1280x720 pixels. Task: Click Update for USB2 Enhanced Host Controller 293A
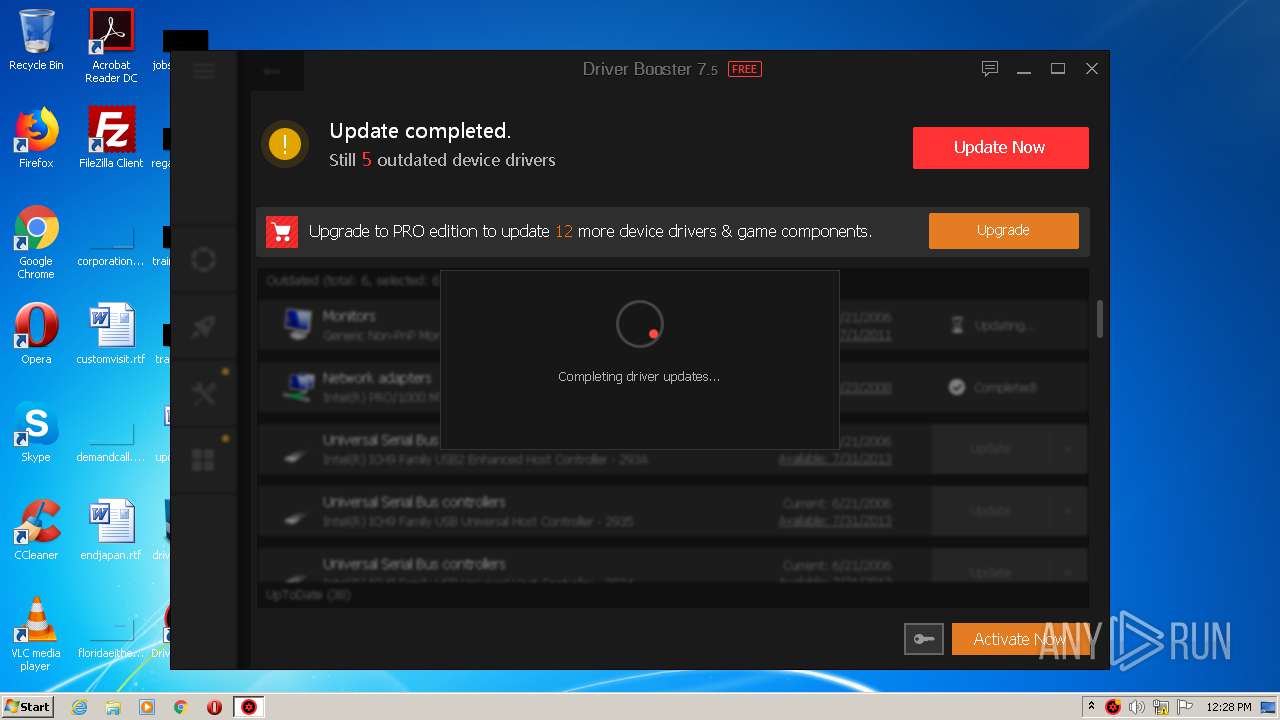(x=990, y=449)
